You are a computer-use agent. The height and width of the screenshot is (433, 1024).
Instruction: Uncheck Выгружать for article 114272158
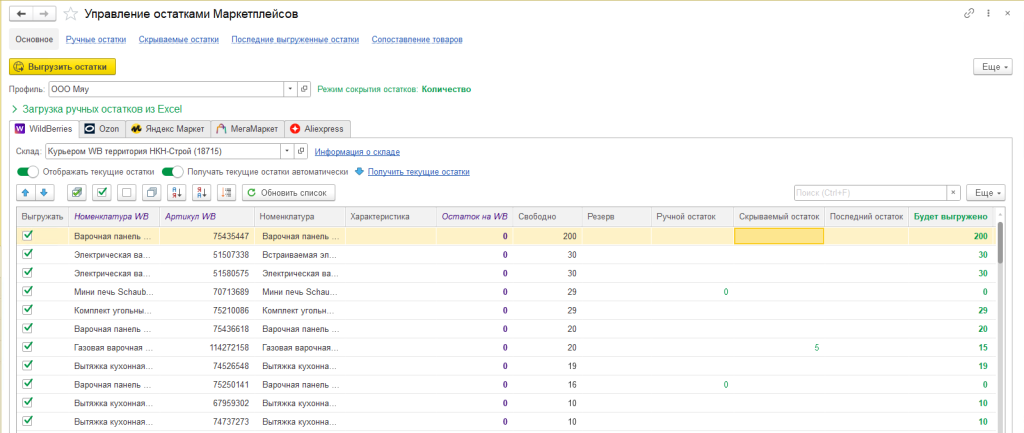point(27,347)
